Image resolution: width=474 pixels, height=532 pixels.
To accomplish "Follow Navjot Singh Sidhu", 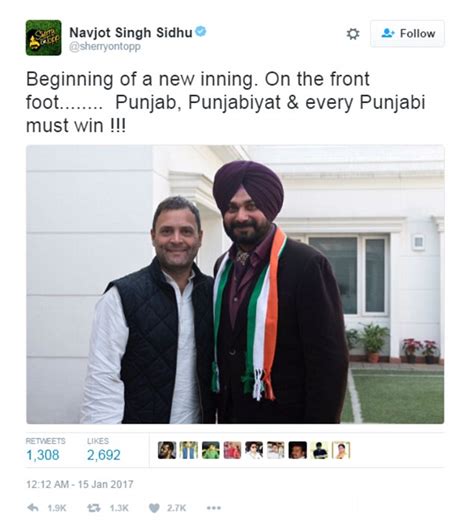I will point(407,34).
